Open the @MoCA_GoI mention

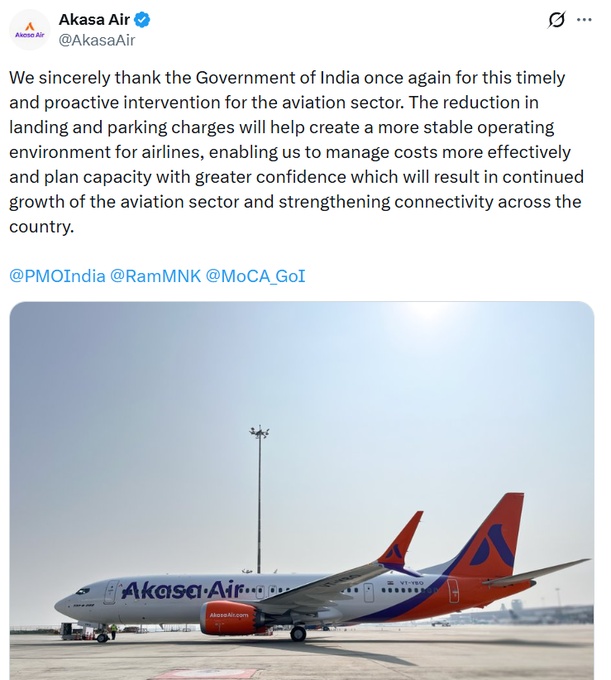point(255,275)
